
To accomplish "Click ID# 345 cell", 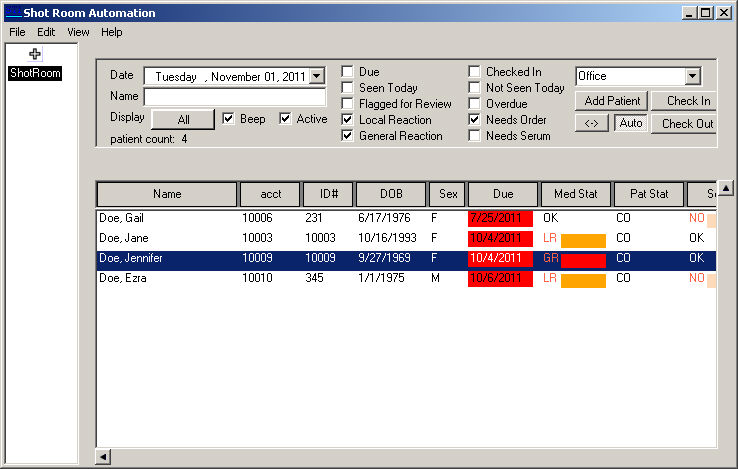I will point(314,278).
